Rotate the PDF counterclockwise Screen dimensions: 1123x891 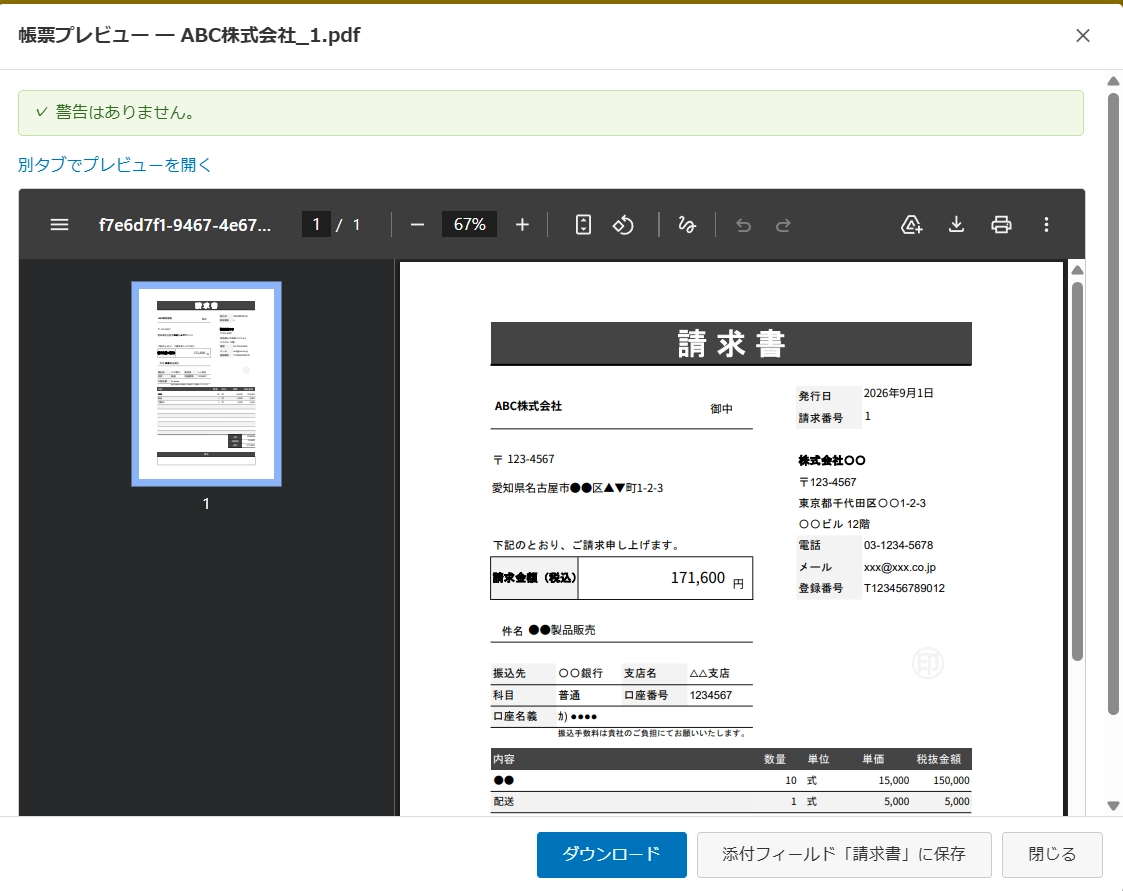(623, 225)
